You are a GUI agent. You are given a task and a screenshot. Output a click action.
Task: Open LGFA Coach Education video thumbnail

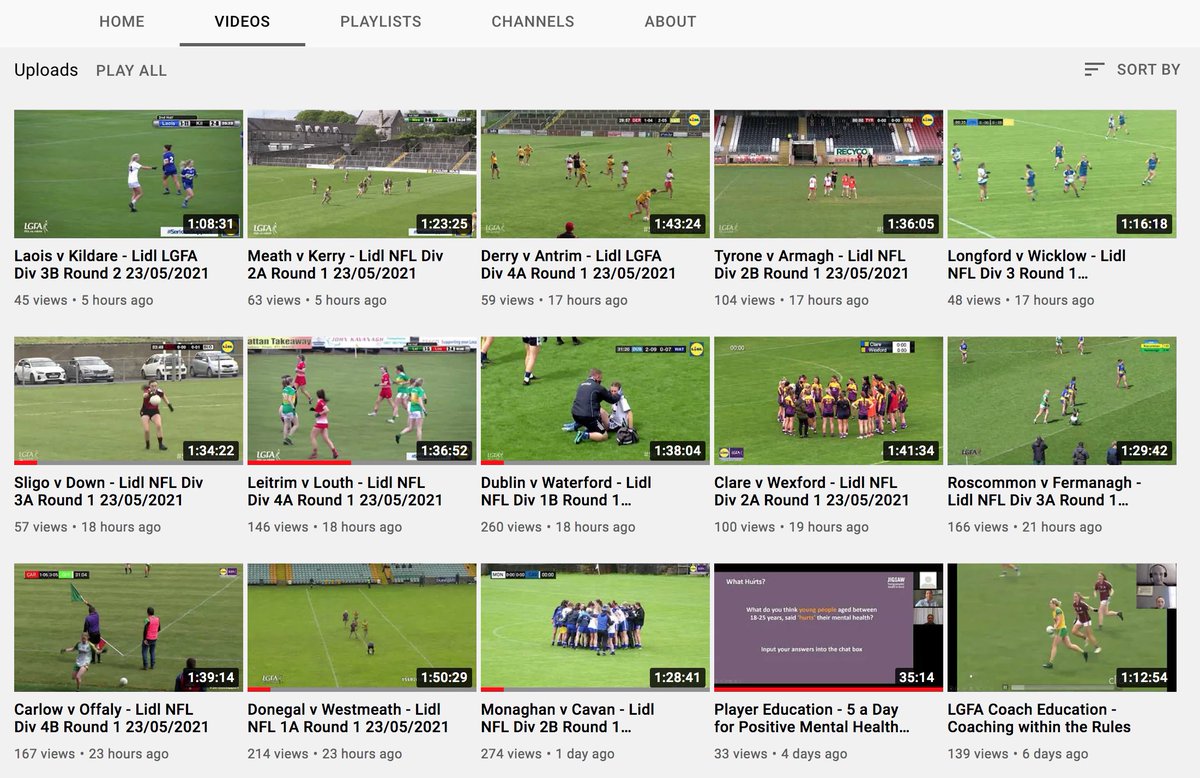(1062, 628)
